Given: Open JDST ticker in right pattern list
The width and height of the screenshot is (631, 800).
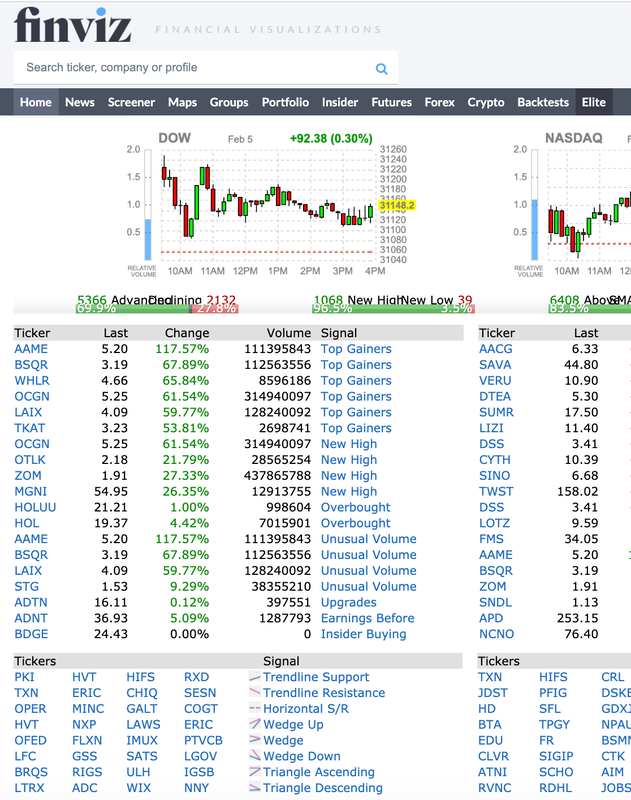Looking at the screenshot, I should point(493,693).
